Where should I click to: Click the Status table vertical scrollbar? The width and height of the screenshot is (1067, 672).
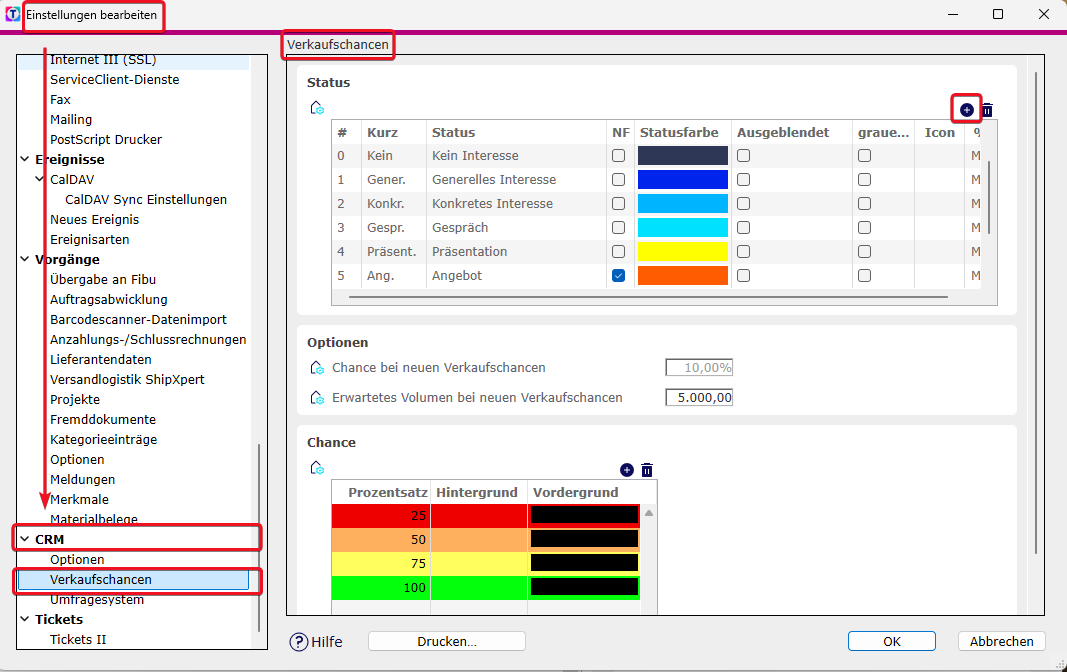click(x=989, y=197)
